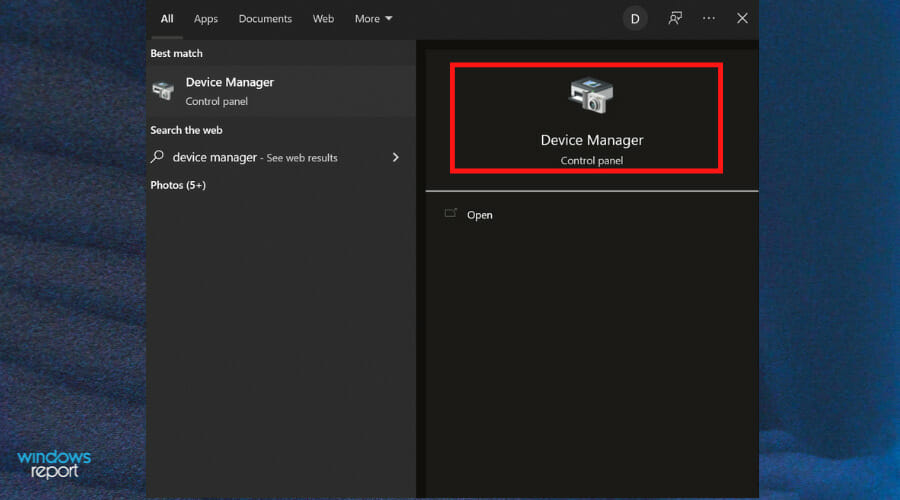Image resolution: width=900 pixels, height=500 pixels.
Task: Click the Device Manager icon in best match
Action: tap(163, 91)
